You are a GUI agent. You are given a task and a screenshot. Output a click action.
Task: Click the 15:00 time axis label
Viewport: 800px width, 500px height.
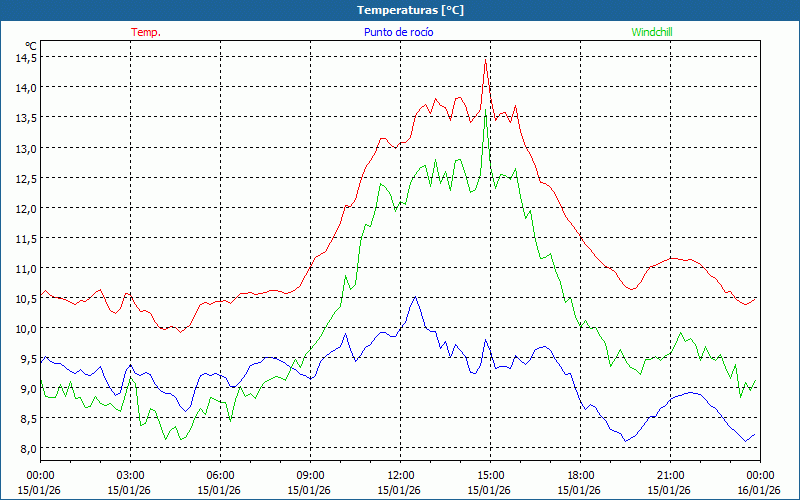(x=490, y=475)
